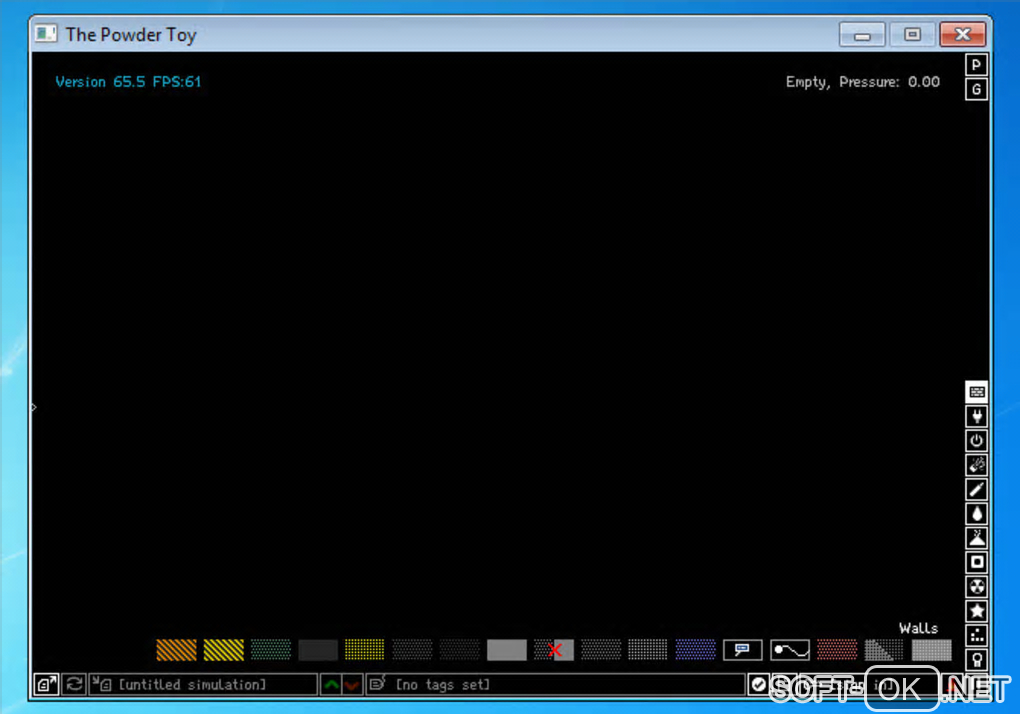The image size is (1020, 714).
Task: Select the diagonal half-filled gray wall swatch
Action: (x=884, y=650)
